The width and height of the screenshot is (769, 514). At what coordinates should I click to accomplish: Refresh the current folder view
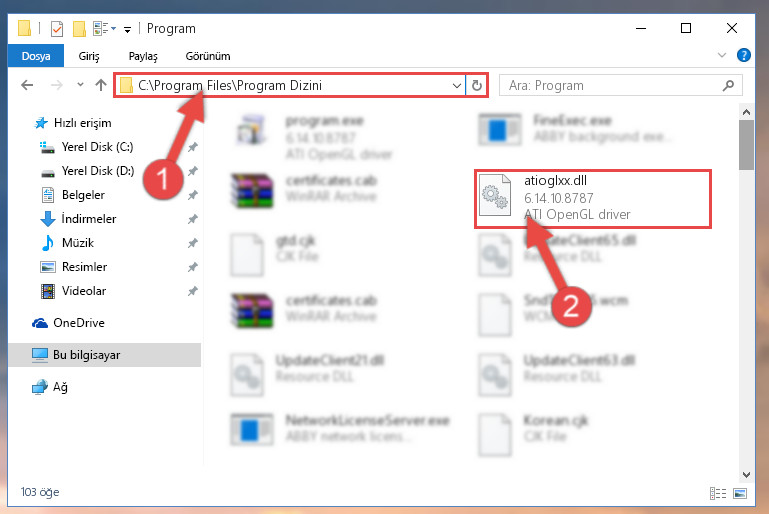point(476,85)
